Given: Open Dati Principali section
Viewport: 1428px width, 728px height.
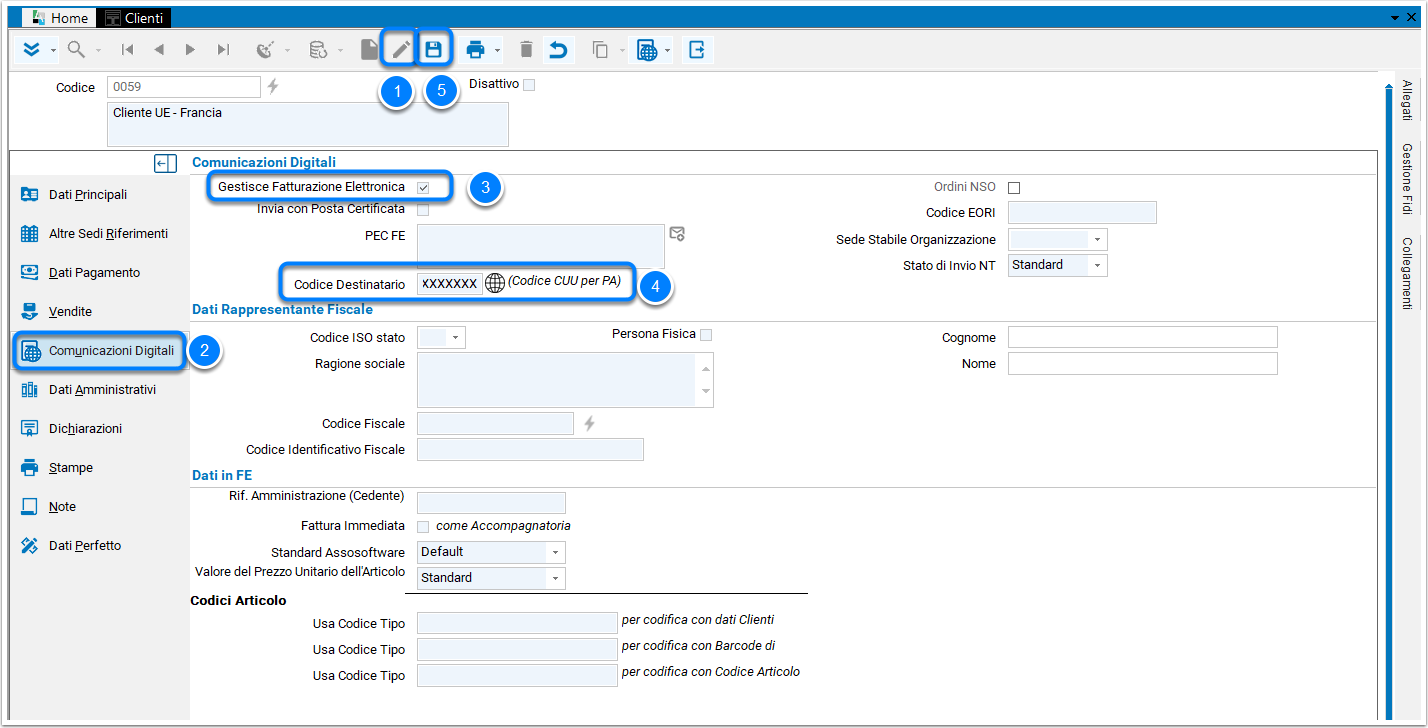Looking at the screenshot, I should click(98, 195).
